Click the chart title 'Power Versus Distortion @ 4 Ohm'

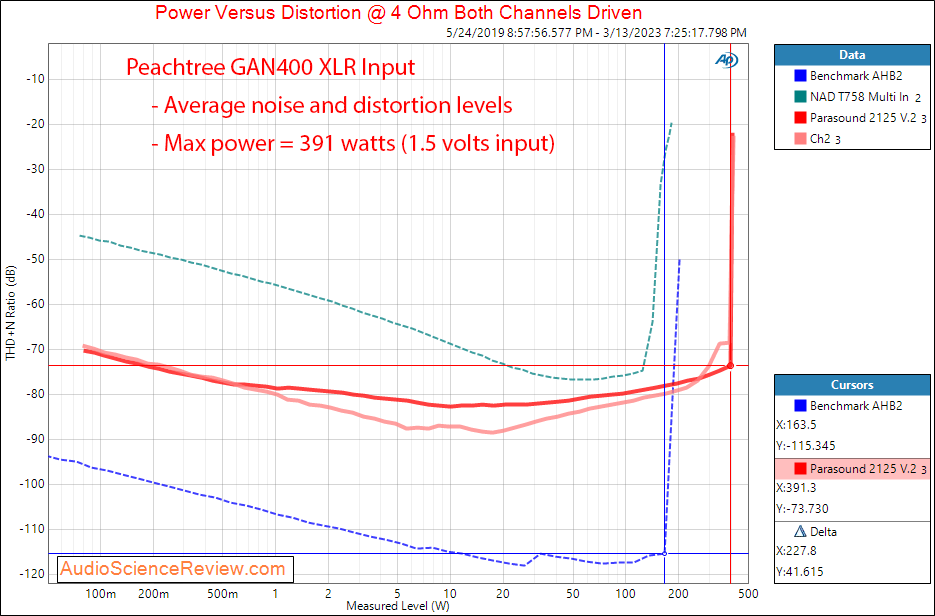(x=398, y=12)
